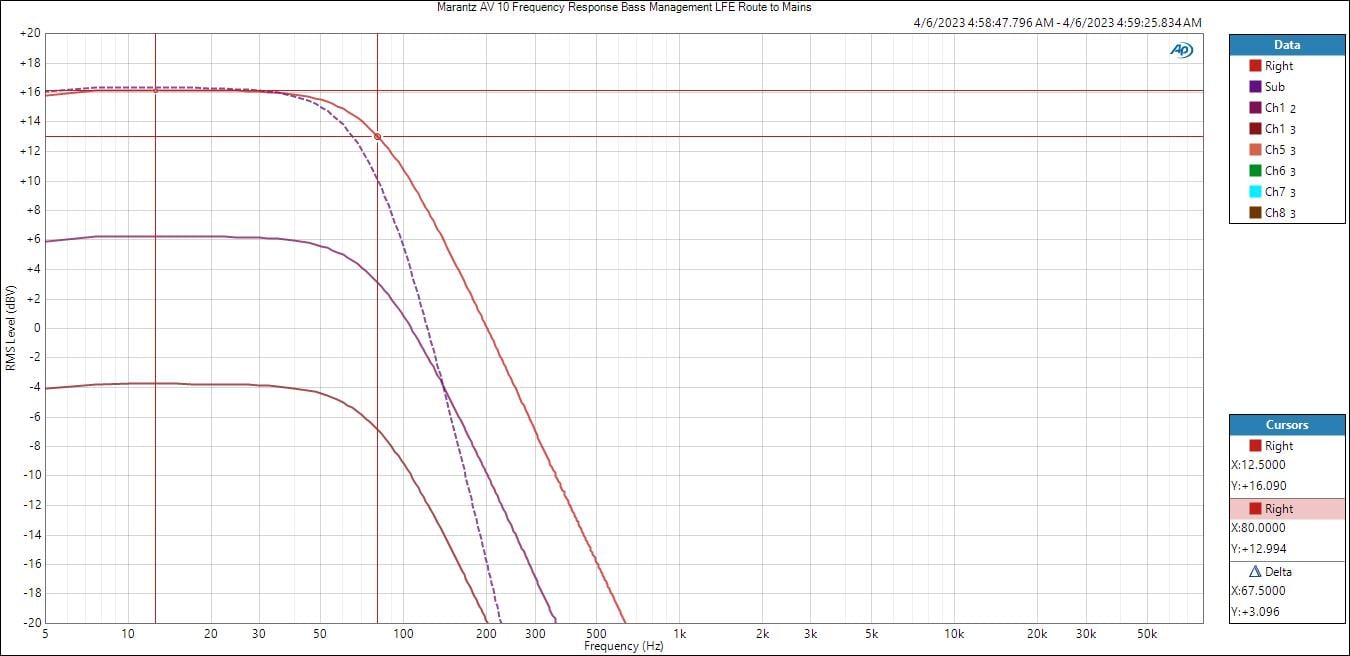Select the purple Sub swatch in the legend
The width and height of the screenshot is (1350, 656).
click(1255, 87)
